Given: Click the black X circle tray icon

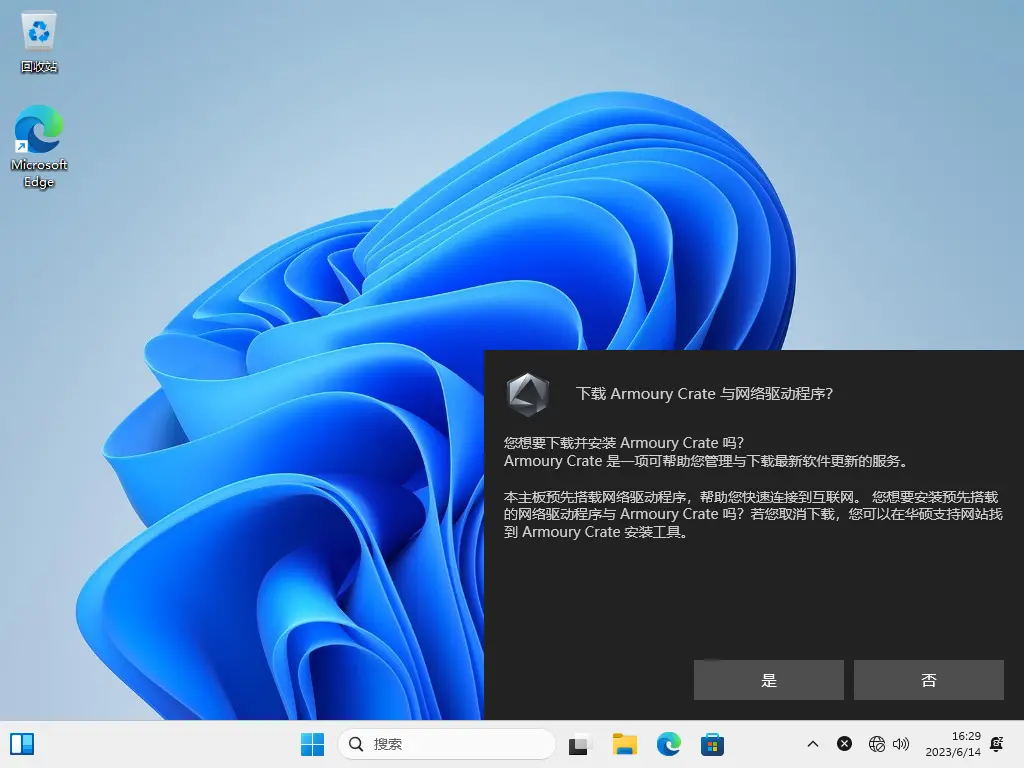Looking at the screenshot, I should coord(844,744).
